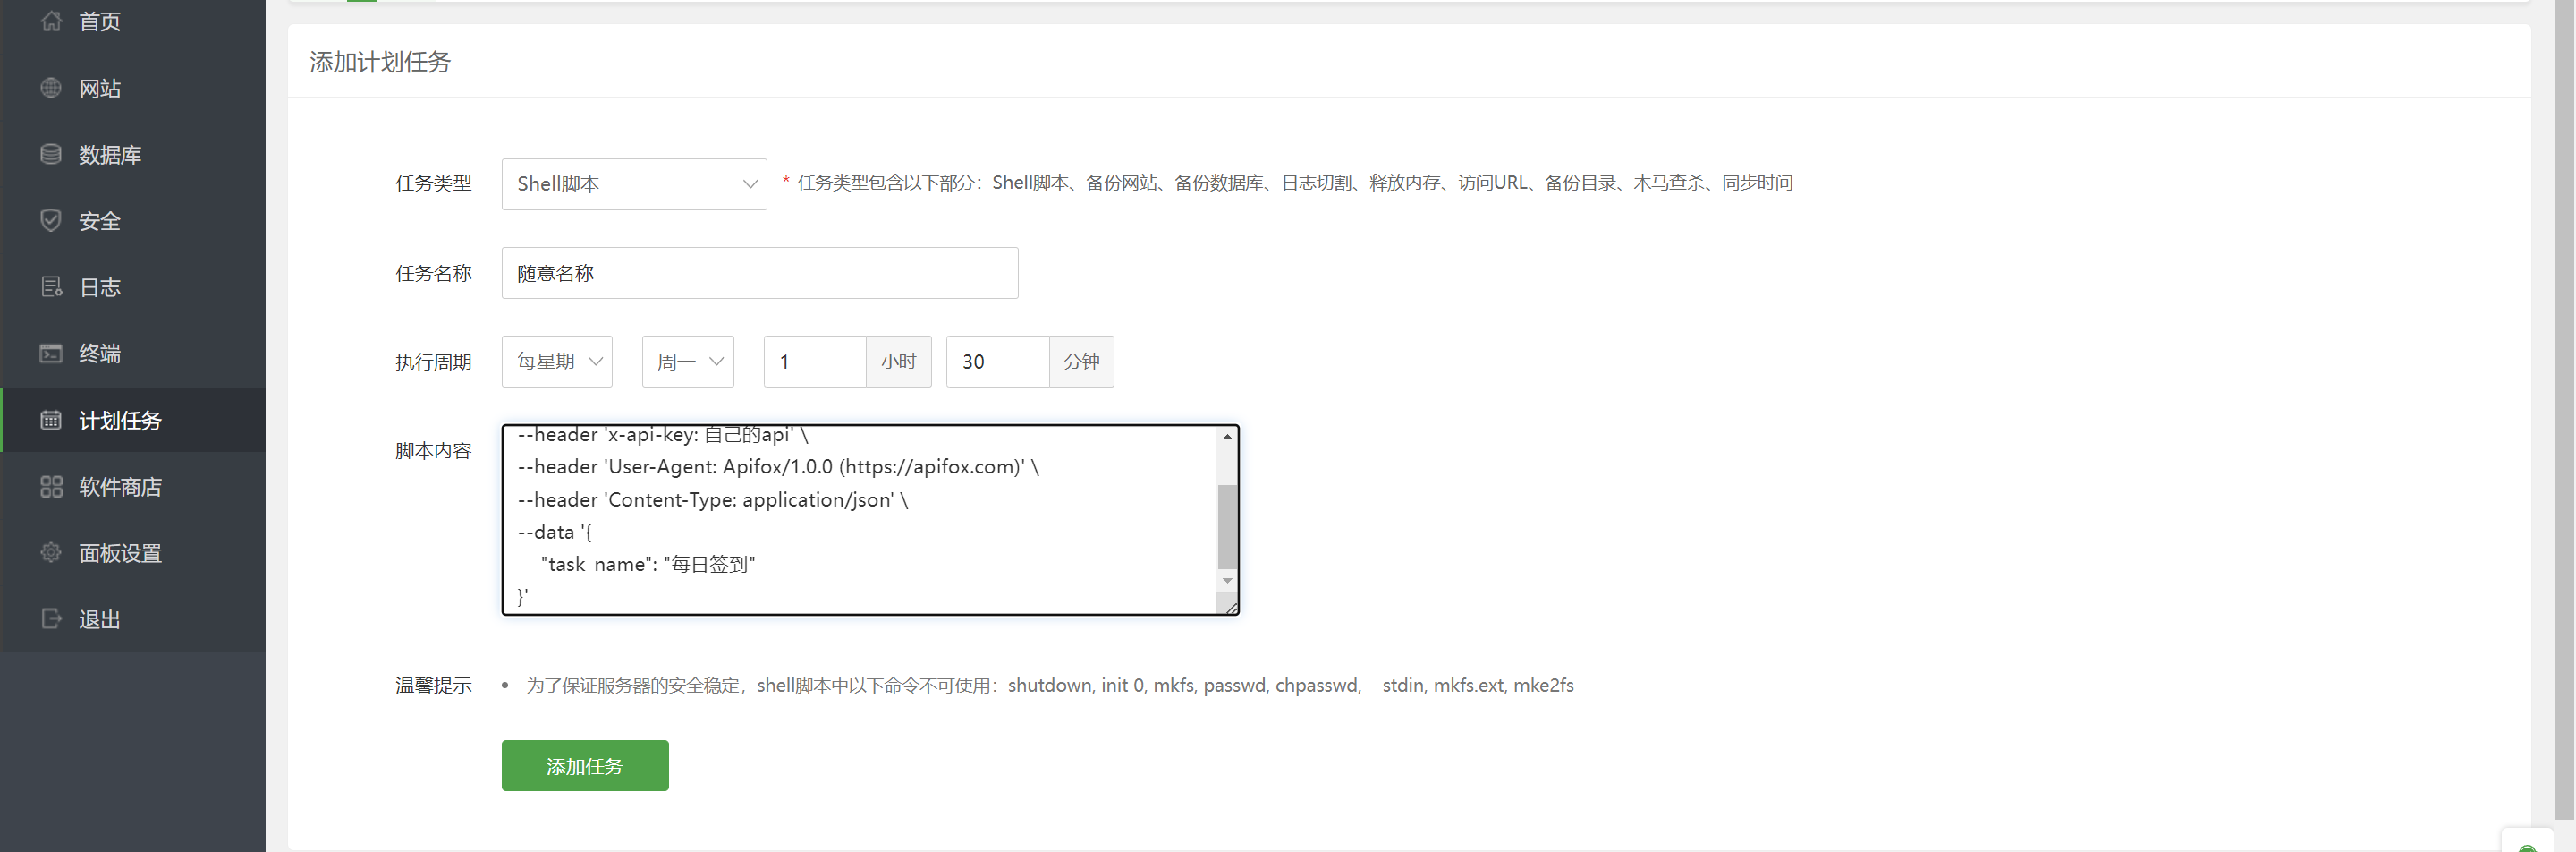Click the script scrollbar up arrow

tap(1227, 437)
